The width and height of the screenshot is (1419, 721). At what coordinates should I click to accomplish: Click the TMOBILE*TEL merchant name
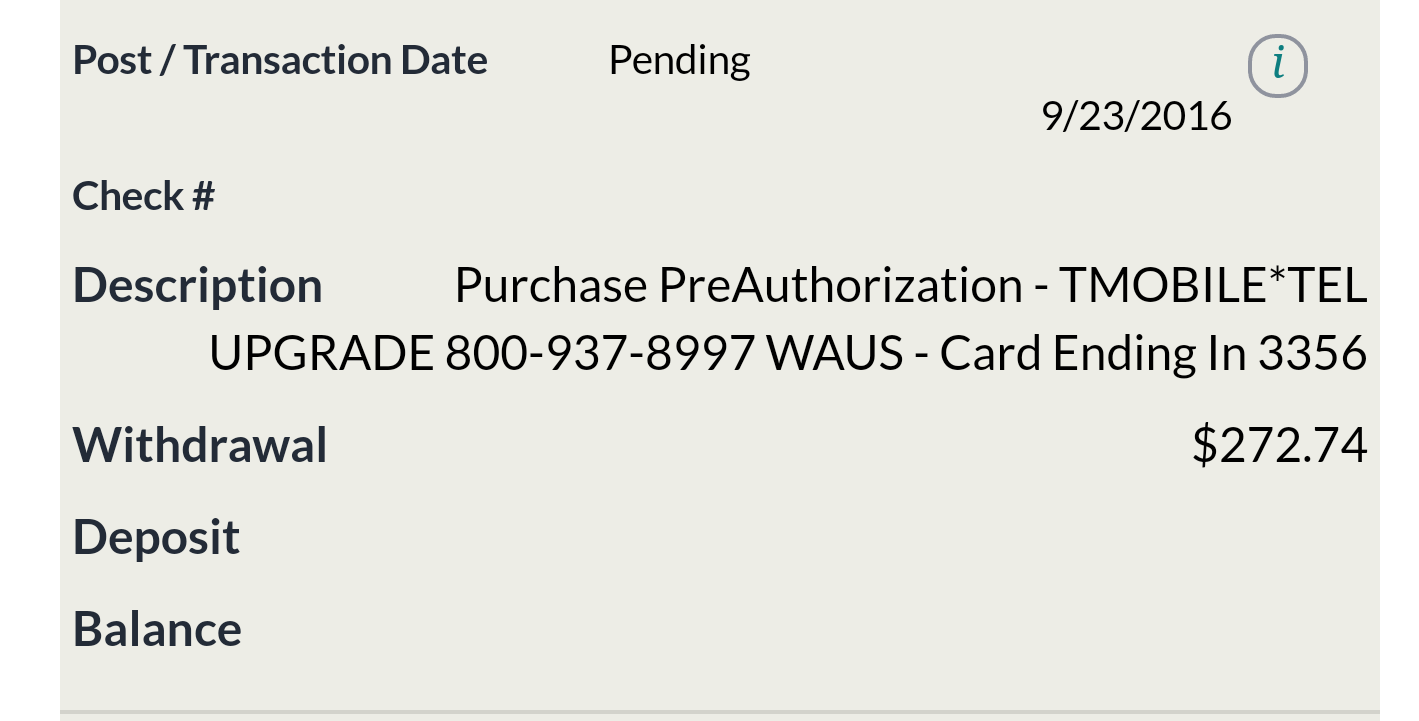[x=1212, y=286]
